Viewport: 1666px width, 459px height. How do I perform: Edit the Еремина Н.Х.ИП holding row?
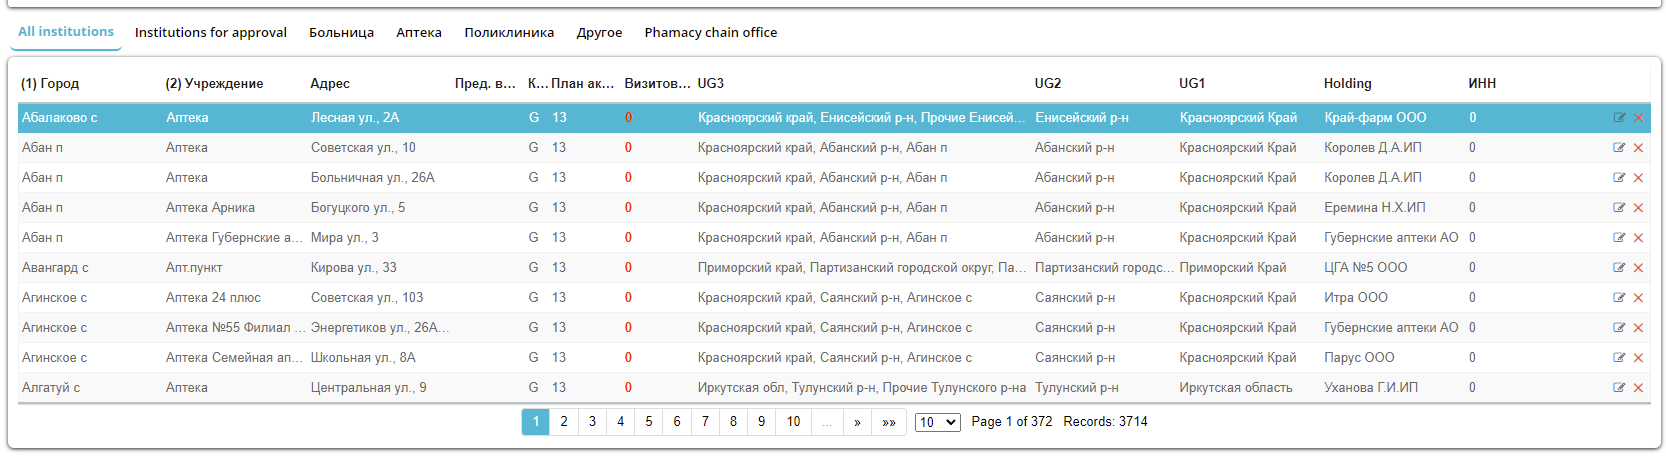pyautogui.click(x=1619, y=208)
